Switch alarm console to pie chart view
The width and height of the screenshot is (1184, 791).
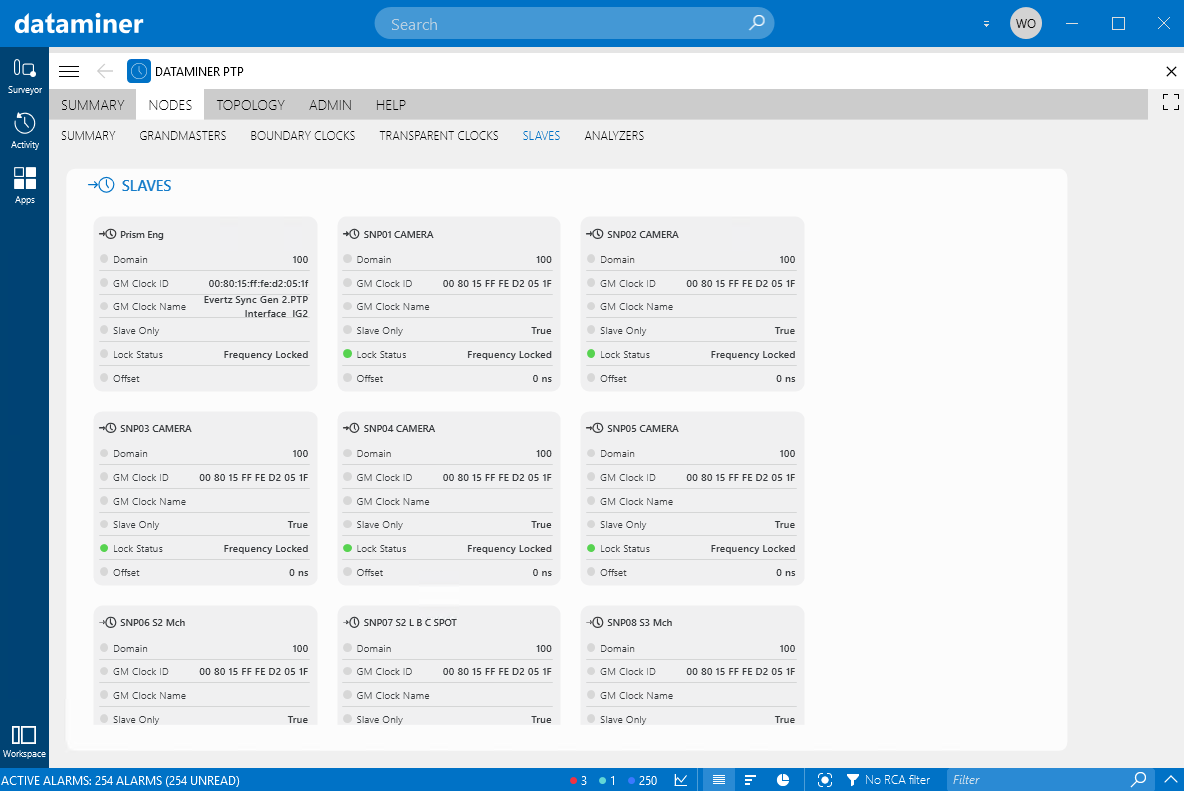click(783, 780)
